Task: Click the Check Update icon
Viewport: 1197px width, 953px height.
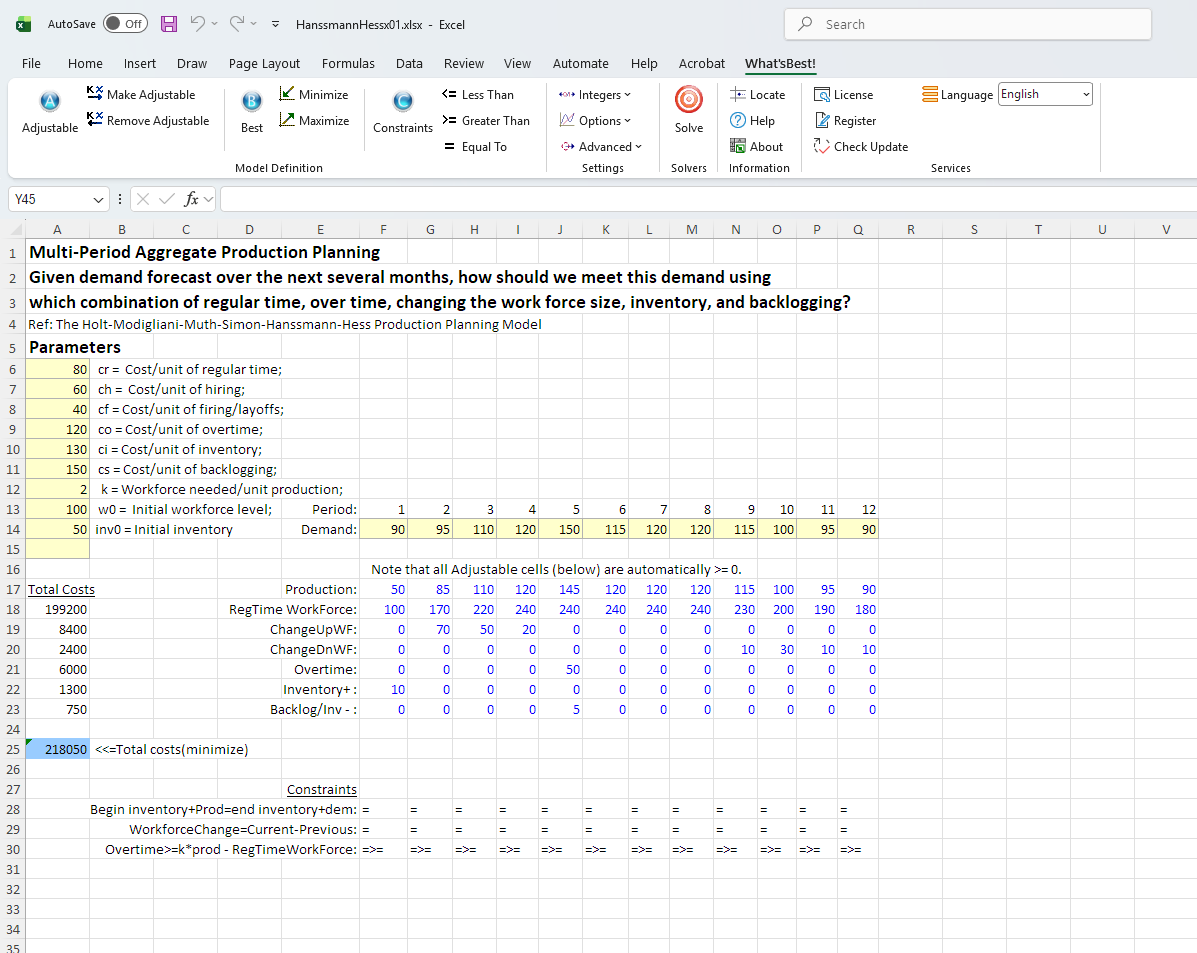Action: point(821,146)
